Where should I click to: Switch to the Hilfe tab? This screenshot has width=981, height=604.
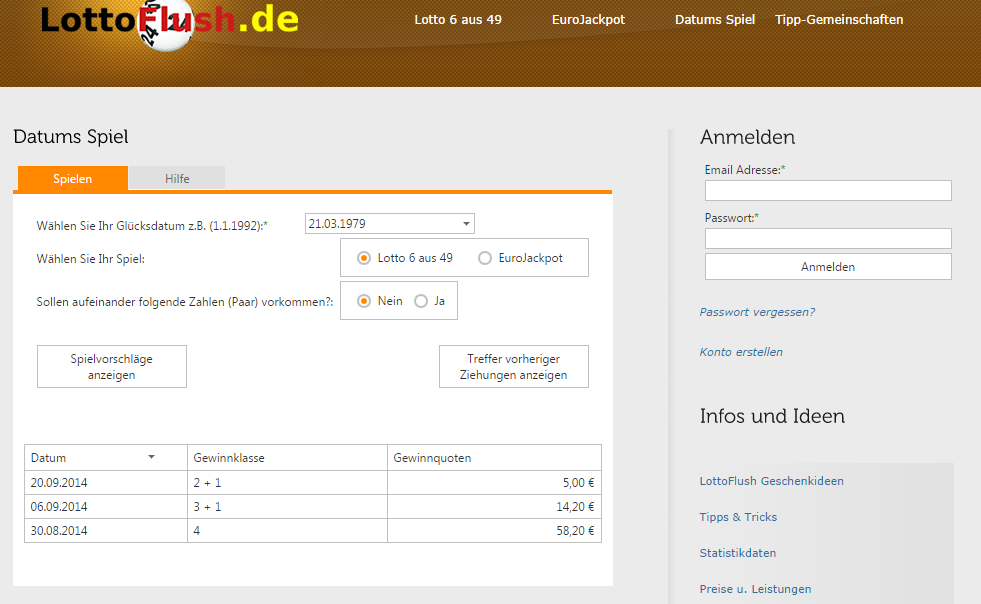point(177,178)
